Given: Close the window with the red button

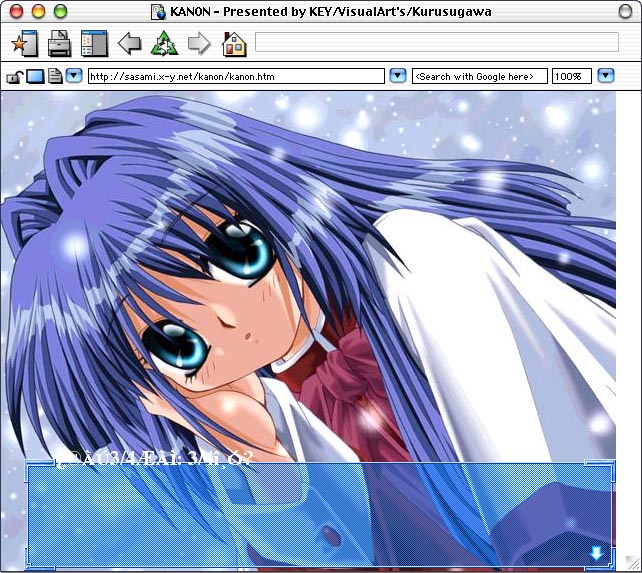Looking at the screenshot, I should point(16,11).
